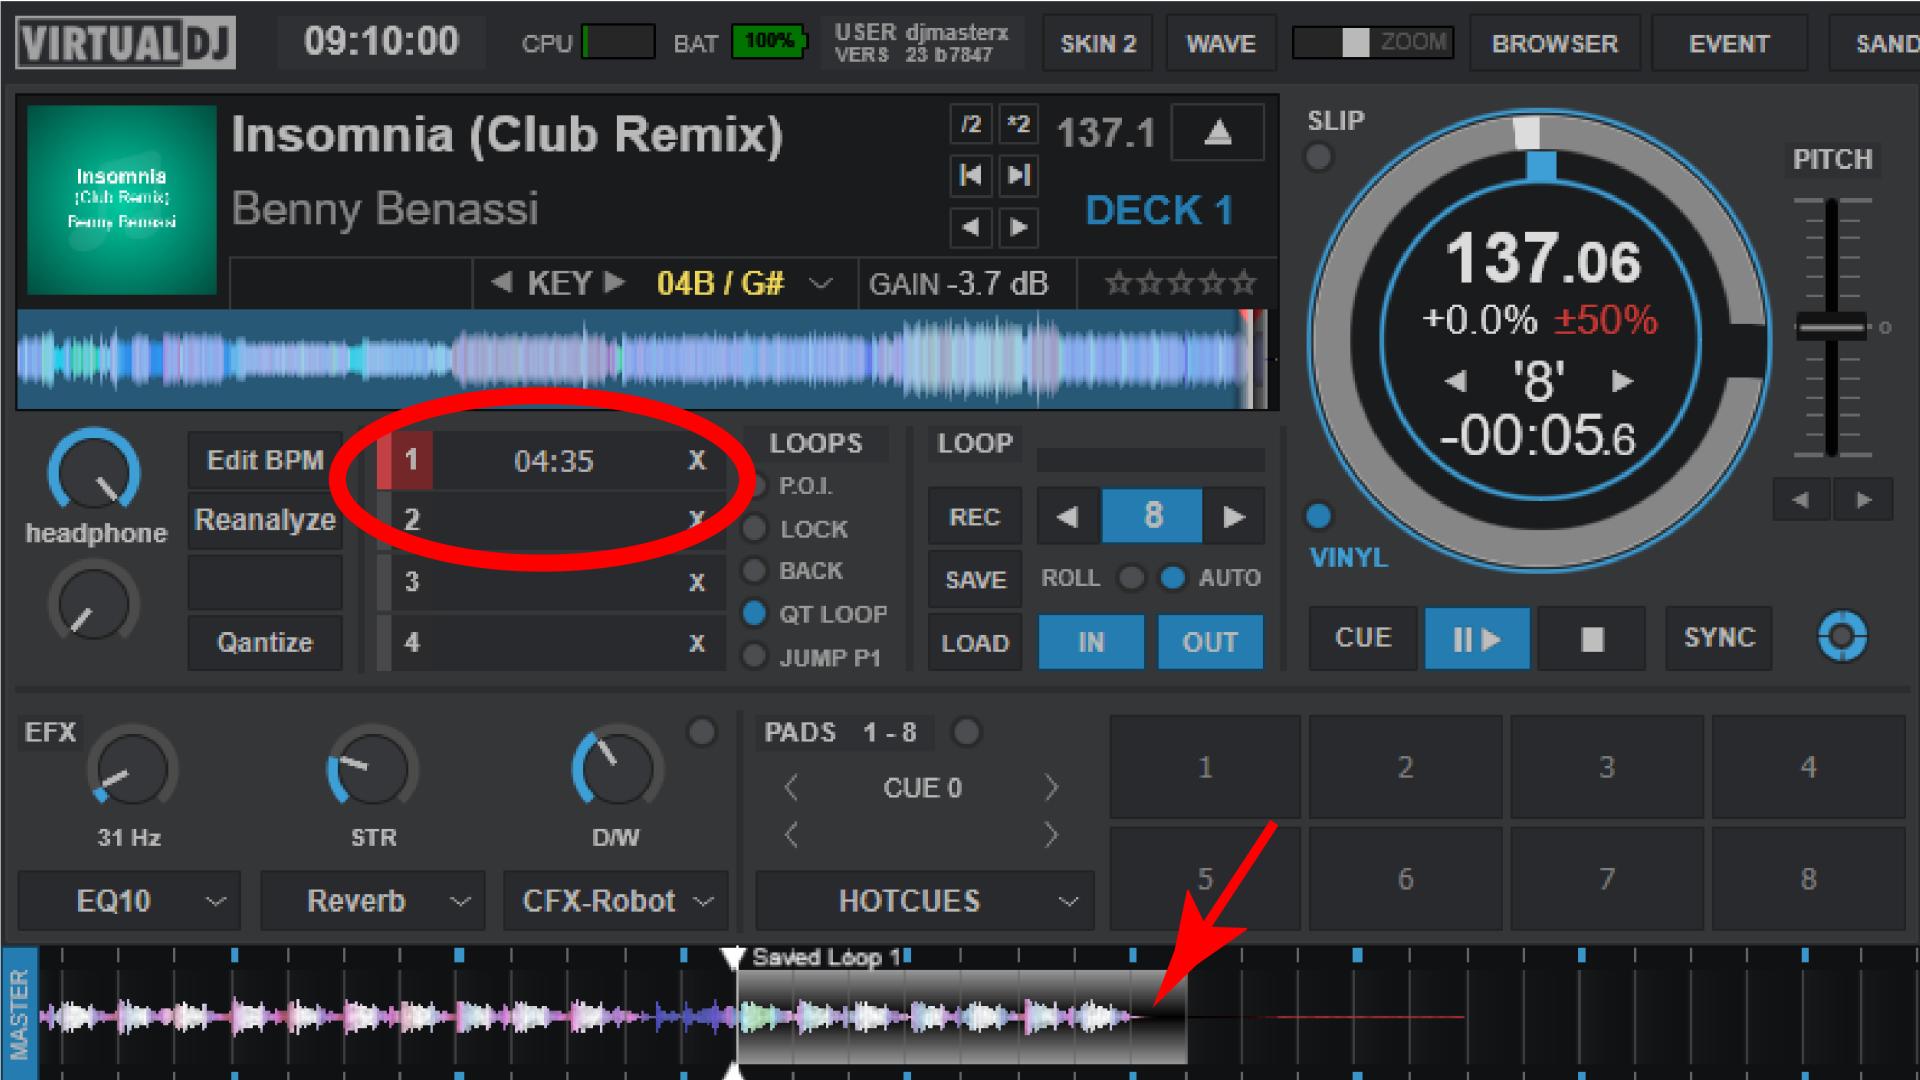Click lower right pads chevron
This screenshot has height=1080, width=1920.
click(x=1051, y=834)
